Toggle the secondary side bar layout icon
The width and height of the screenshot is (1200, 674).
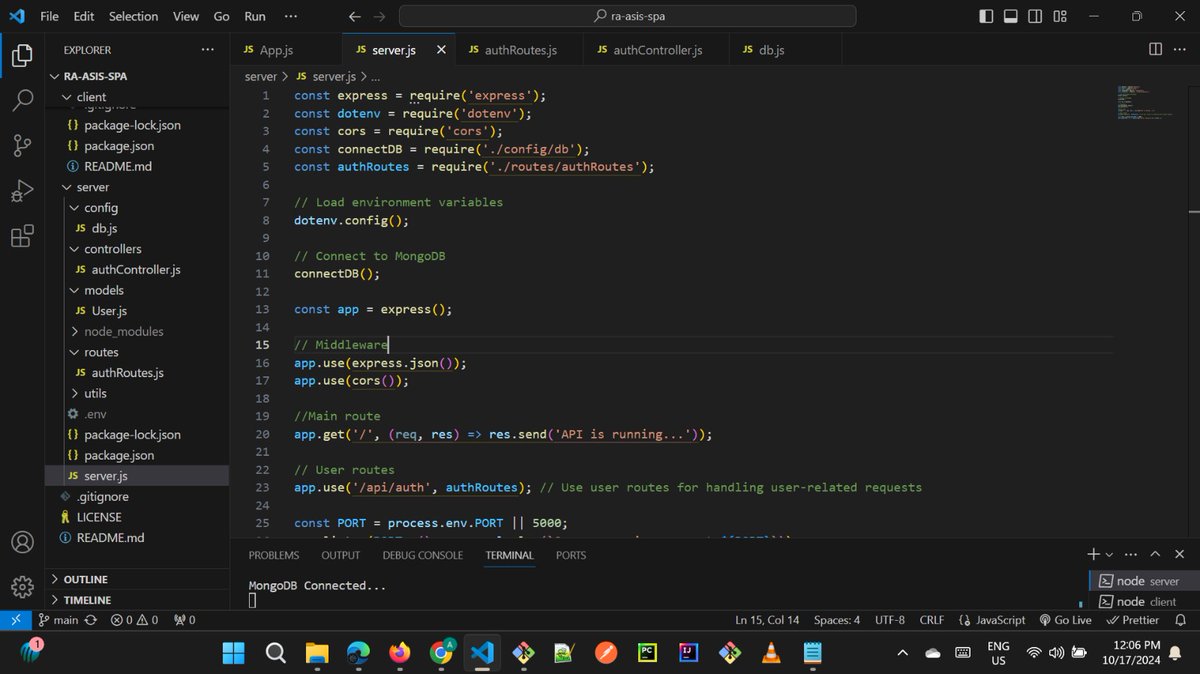(x=1036, y=16)
